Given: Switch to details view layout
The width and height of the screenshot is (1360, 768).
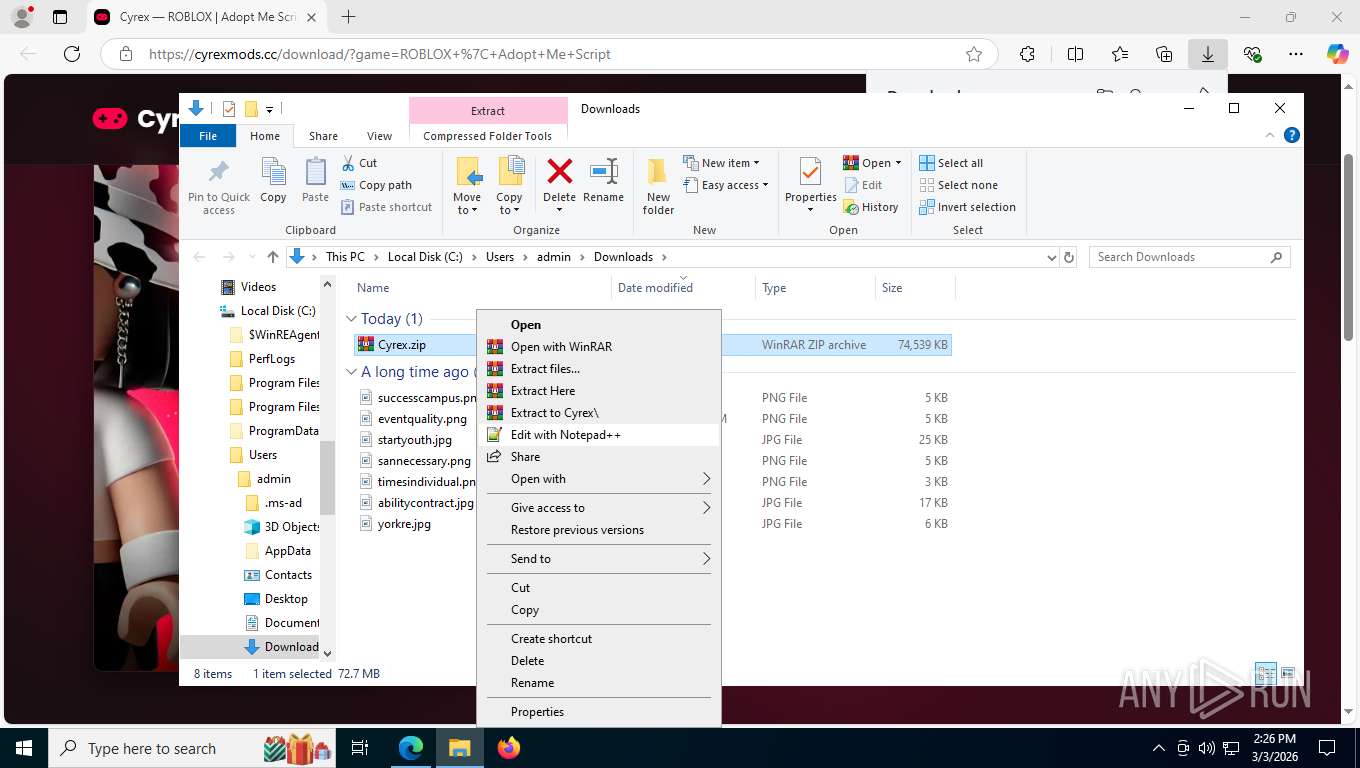Looking at the screenshot, I should (x=1265, y=673).
